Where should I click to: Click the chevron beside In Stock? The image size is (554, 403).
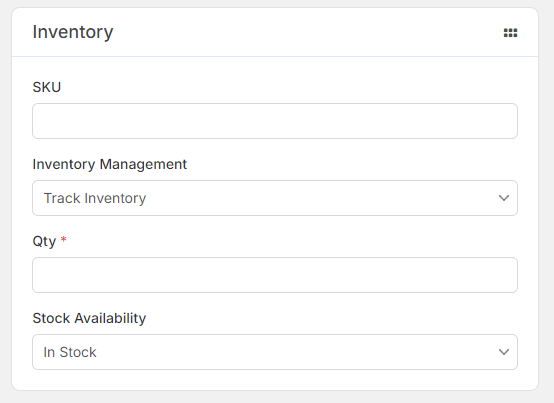click(503, 352)
